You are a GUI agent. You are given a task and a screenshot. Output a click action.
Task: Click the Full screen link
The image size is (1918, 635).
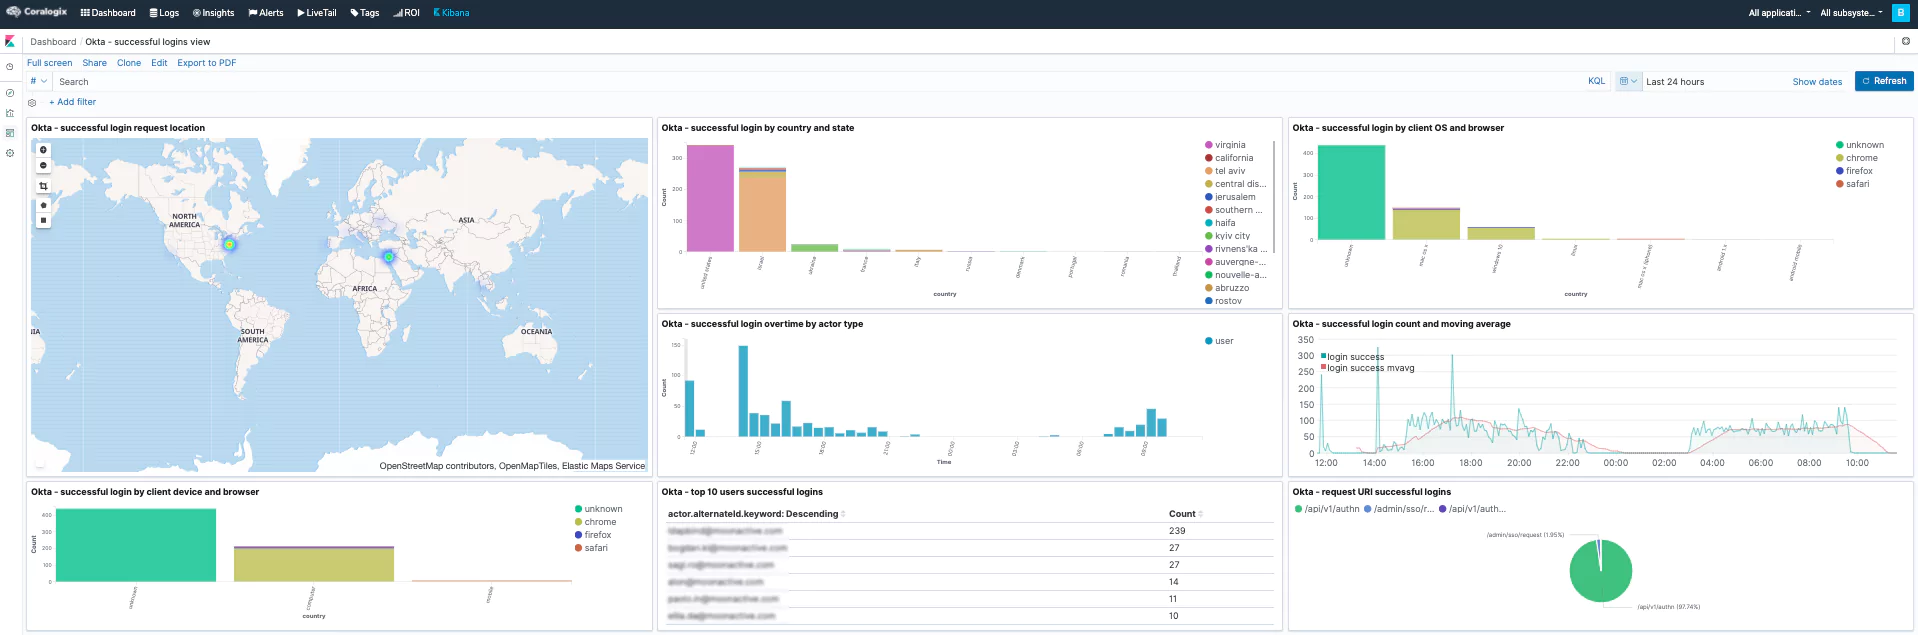49,63
